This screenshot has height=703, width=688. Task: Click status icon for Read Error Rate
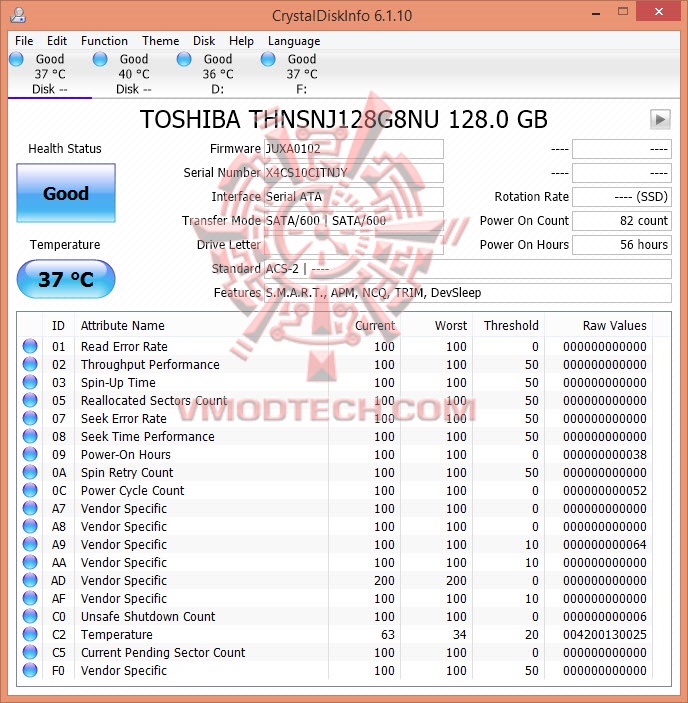30,346
